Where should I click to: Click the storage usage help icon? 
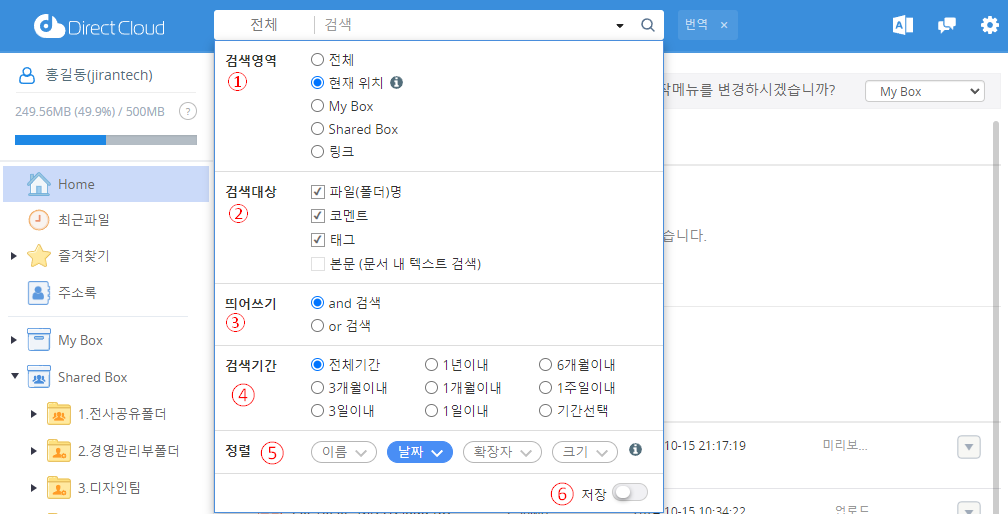187,111
